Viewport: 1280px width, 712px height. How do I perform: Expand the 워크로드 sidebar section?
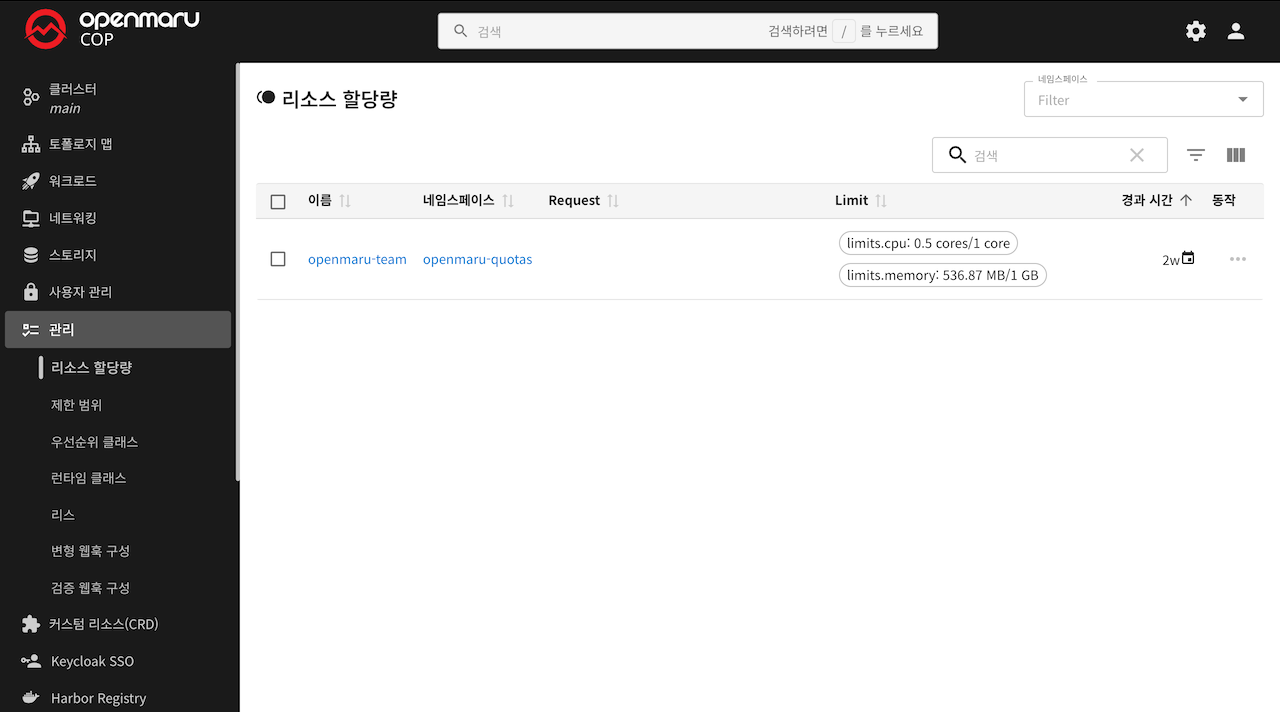click(x=73, y=181)
